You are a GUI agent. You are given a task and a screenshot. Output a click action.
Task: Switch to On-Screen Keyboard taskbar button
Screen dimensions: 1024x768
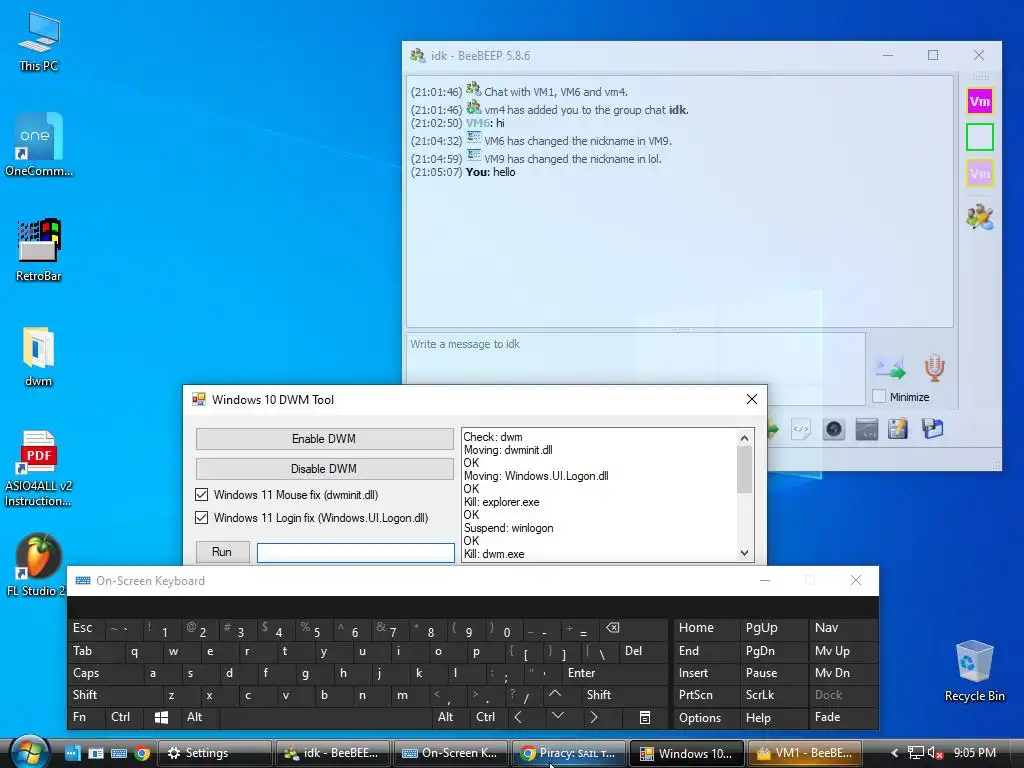coord(451,753)
